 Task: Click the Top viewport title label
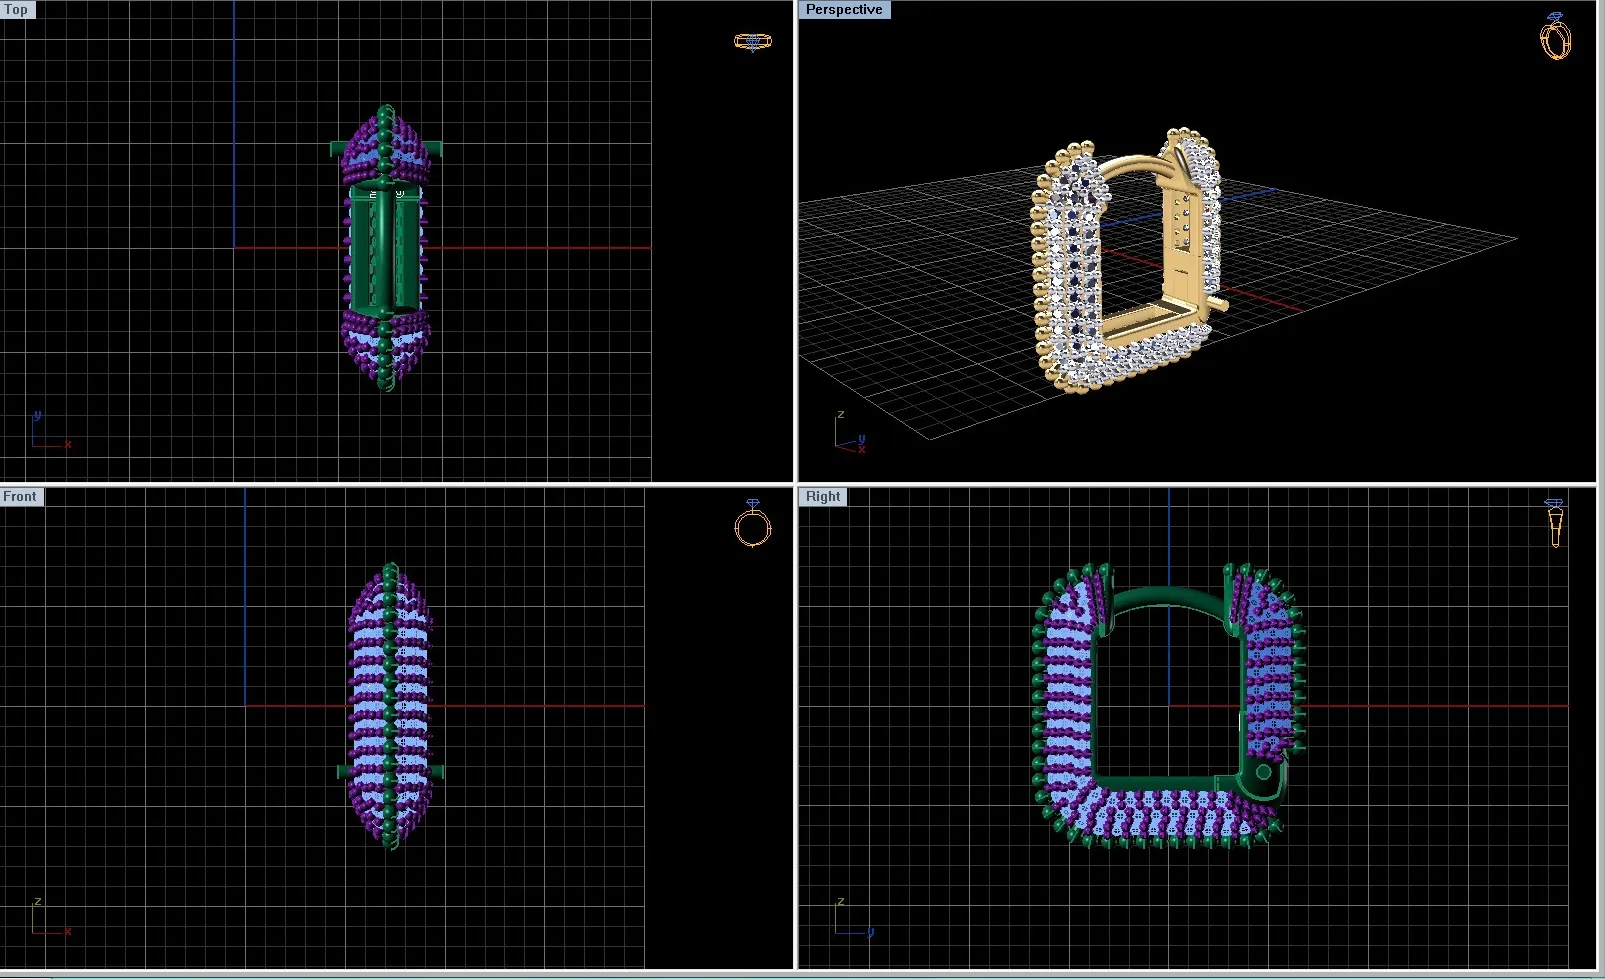click(x=17, y=10)
